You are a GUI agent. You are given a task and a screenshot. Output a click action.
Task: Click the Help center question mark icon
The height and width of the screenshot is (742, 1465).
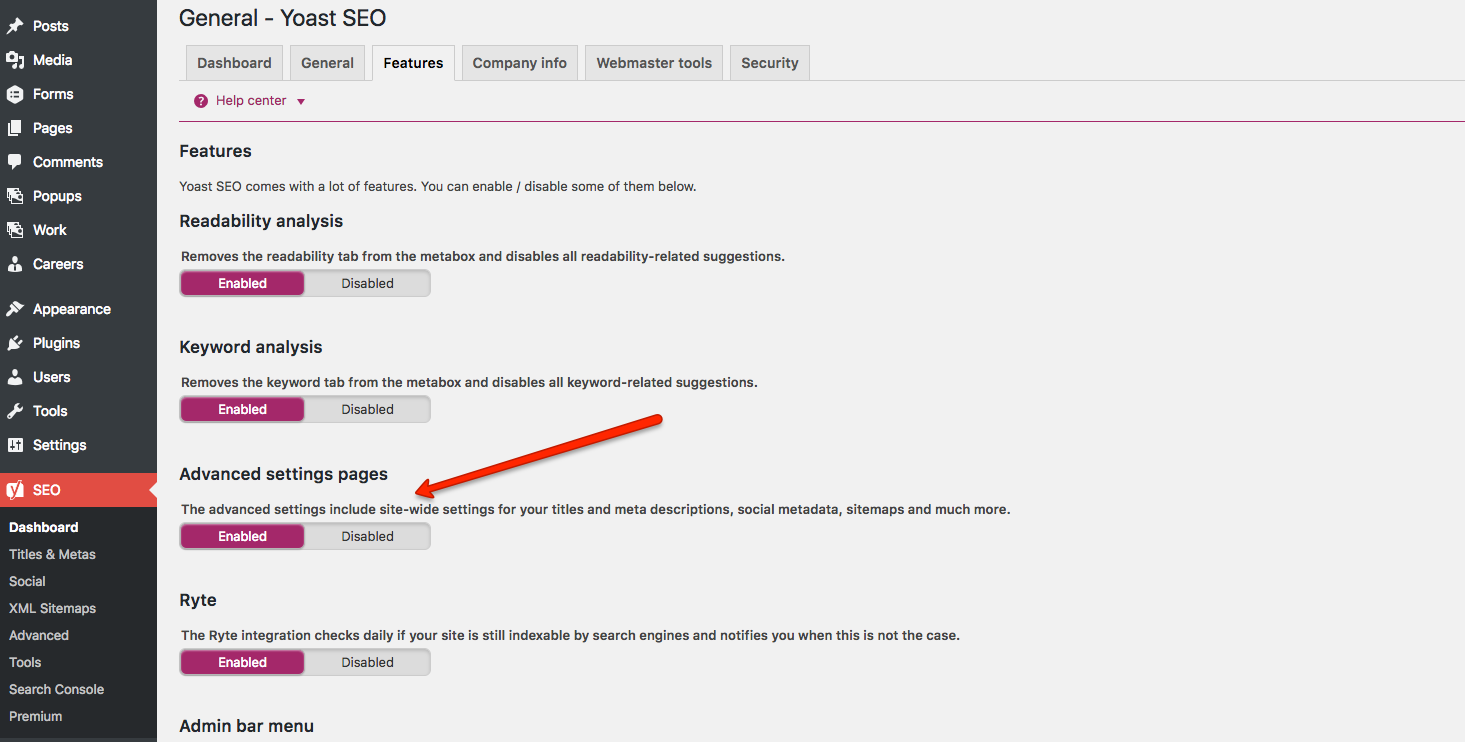click(201, 101)
